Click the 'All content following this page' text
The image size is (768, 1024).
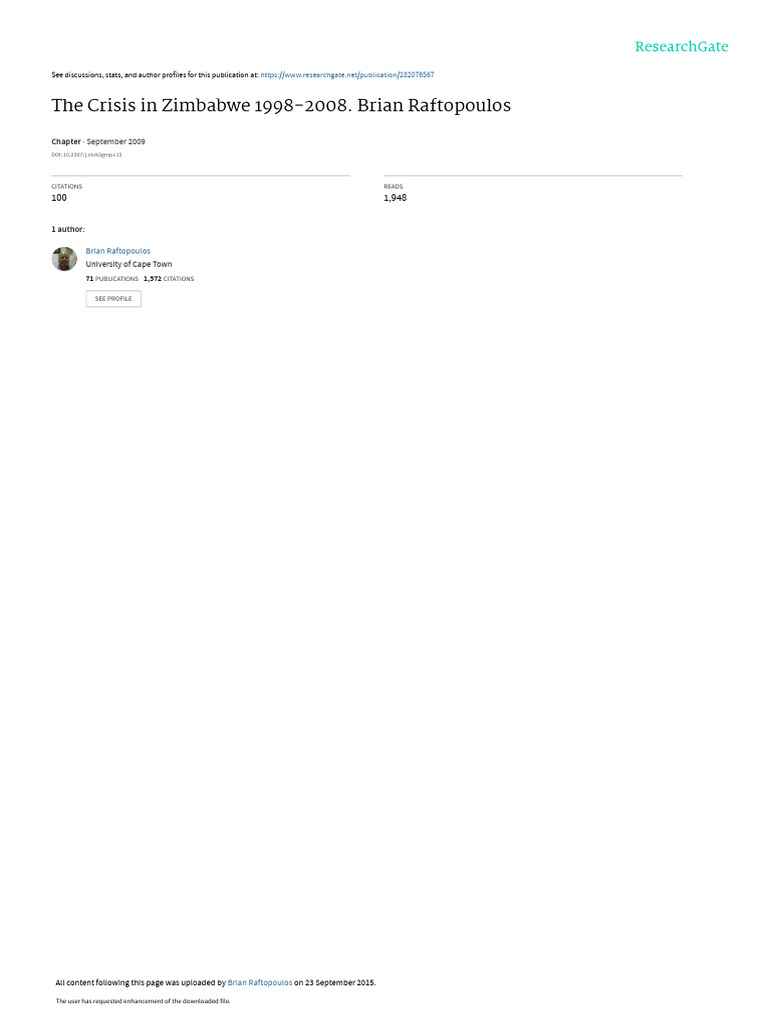[x=109, y=982]
